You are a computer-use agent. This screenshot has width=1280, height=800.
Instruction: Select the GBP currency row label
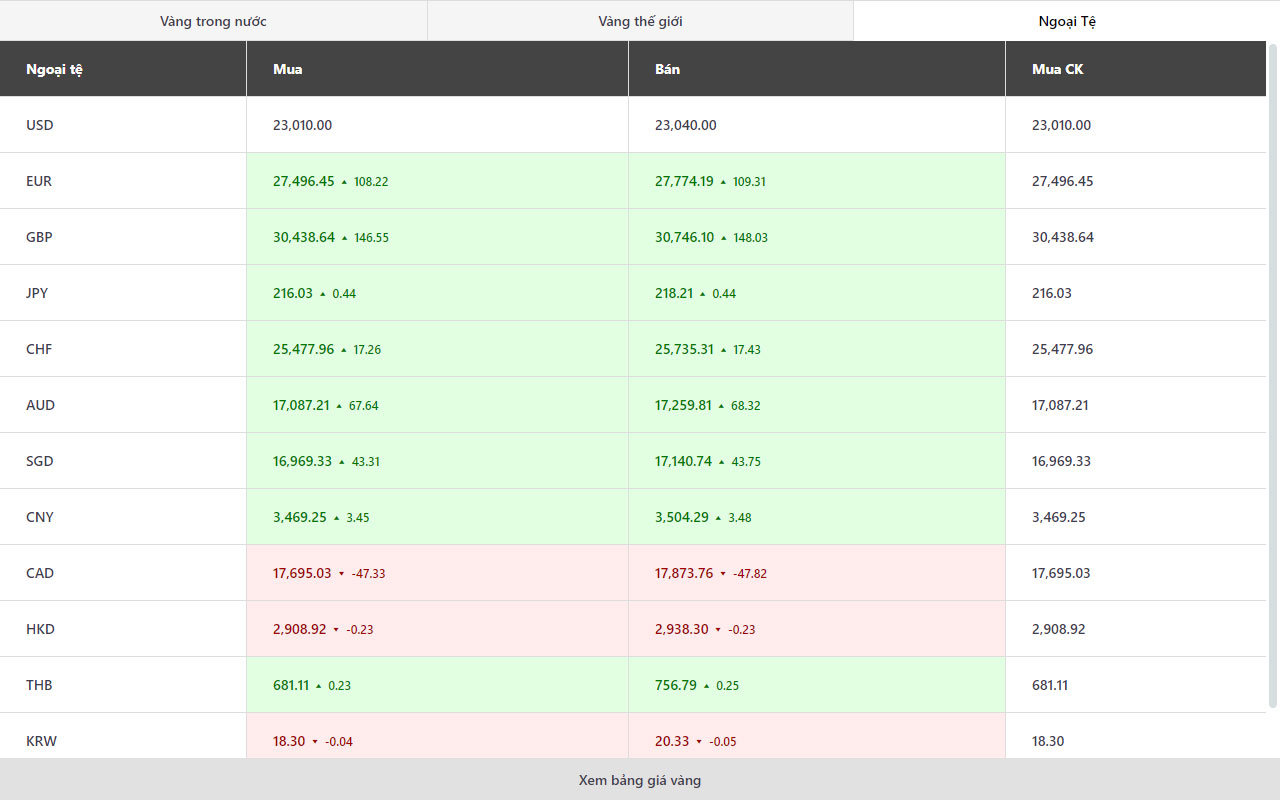click(x=39, y=237)
